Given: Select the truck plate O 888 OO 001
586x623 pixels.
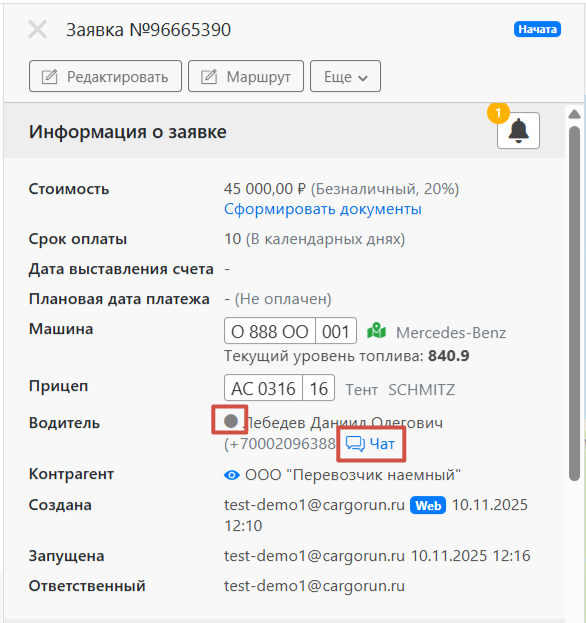Looking at the screenshot, I should tap(290, 331).
